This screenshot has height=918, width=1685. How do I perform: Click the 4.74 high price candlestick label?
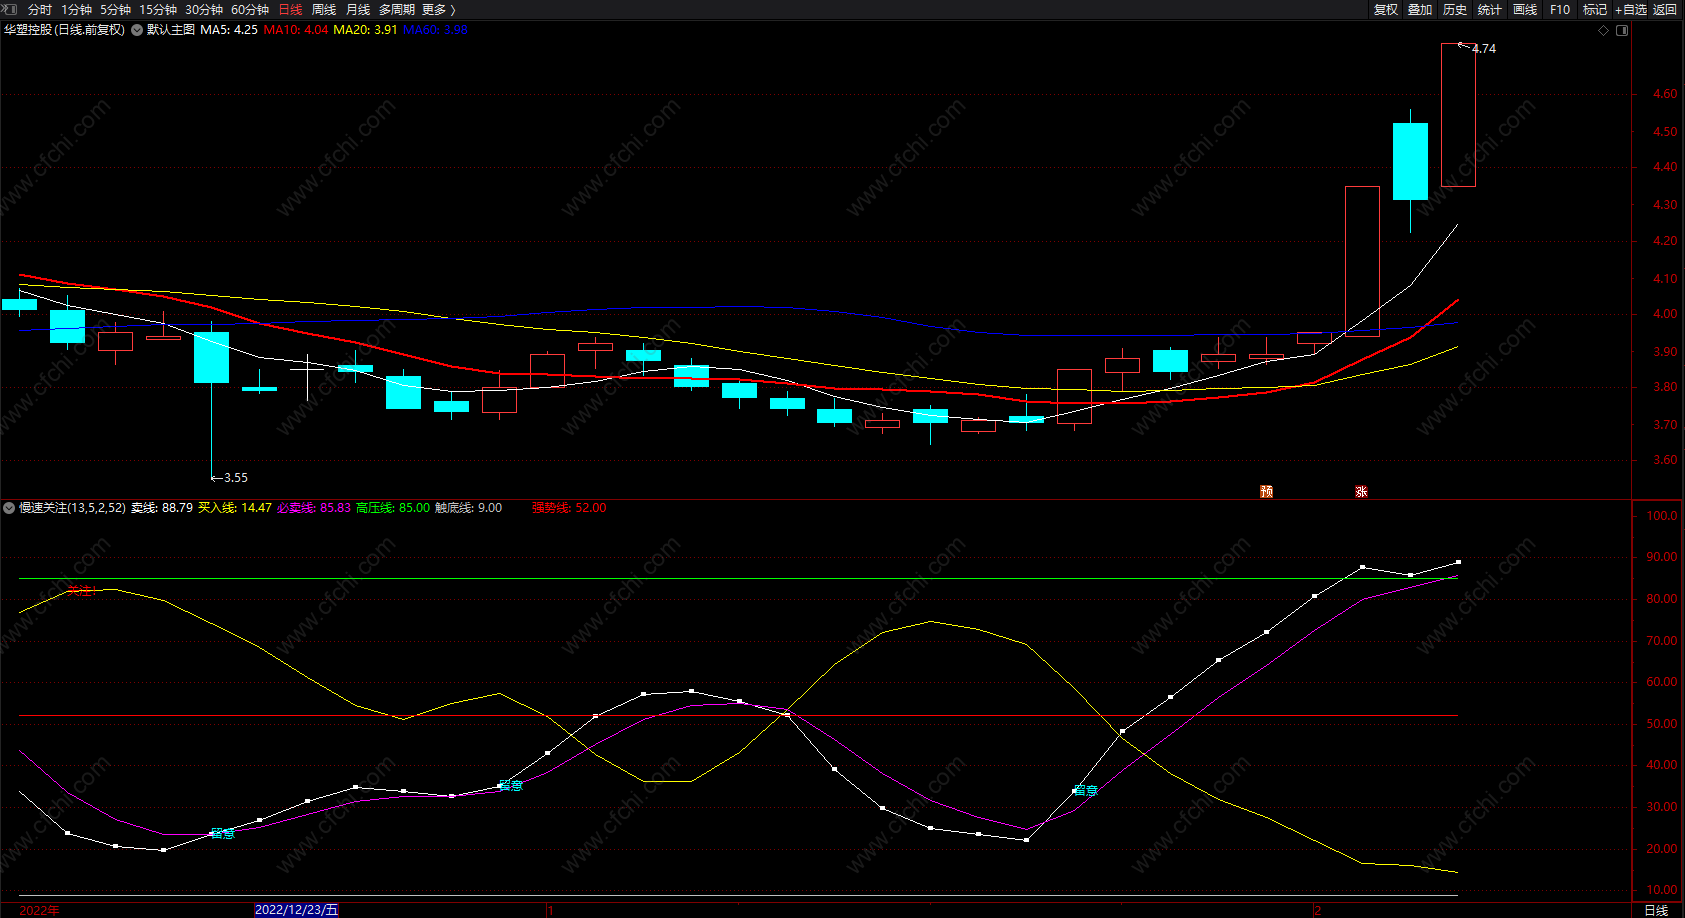point(1484,48)
